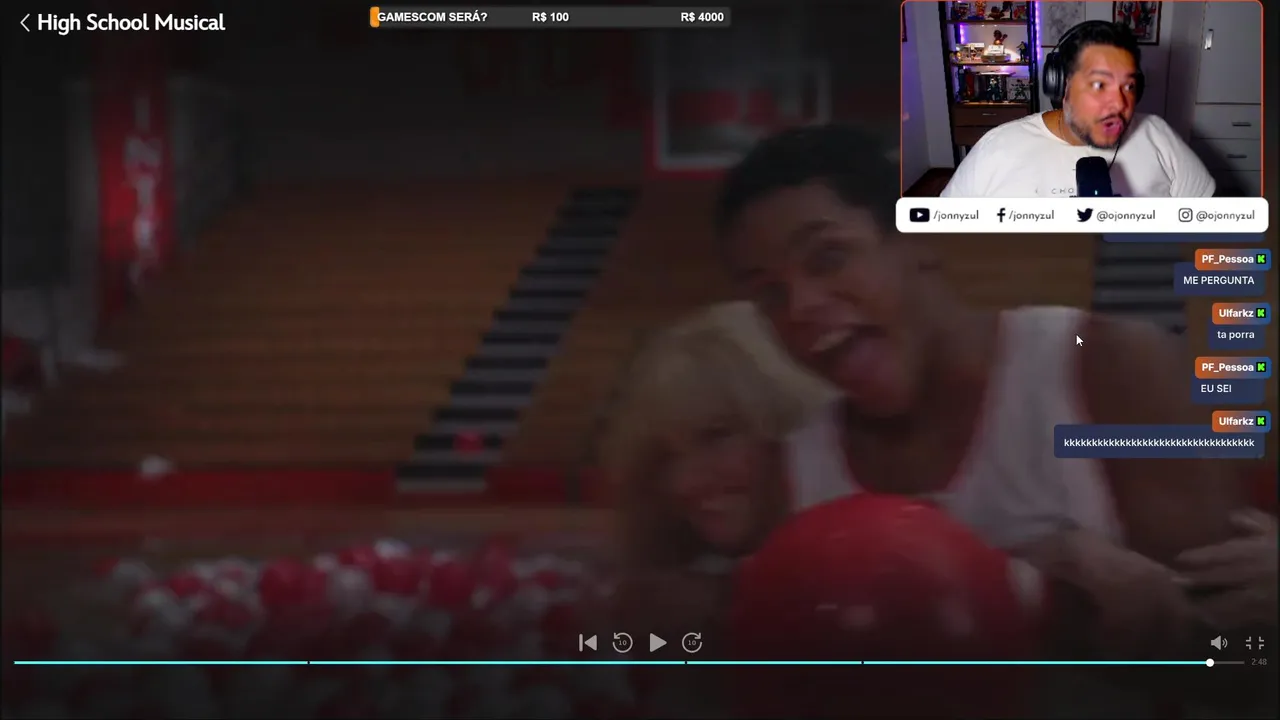Click the ME PERGUNTA chat message

(x=1218, y=280)
